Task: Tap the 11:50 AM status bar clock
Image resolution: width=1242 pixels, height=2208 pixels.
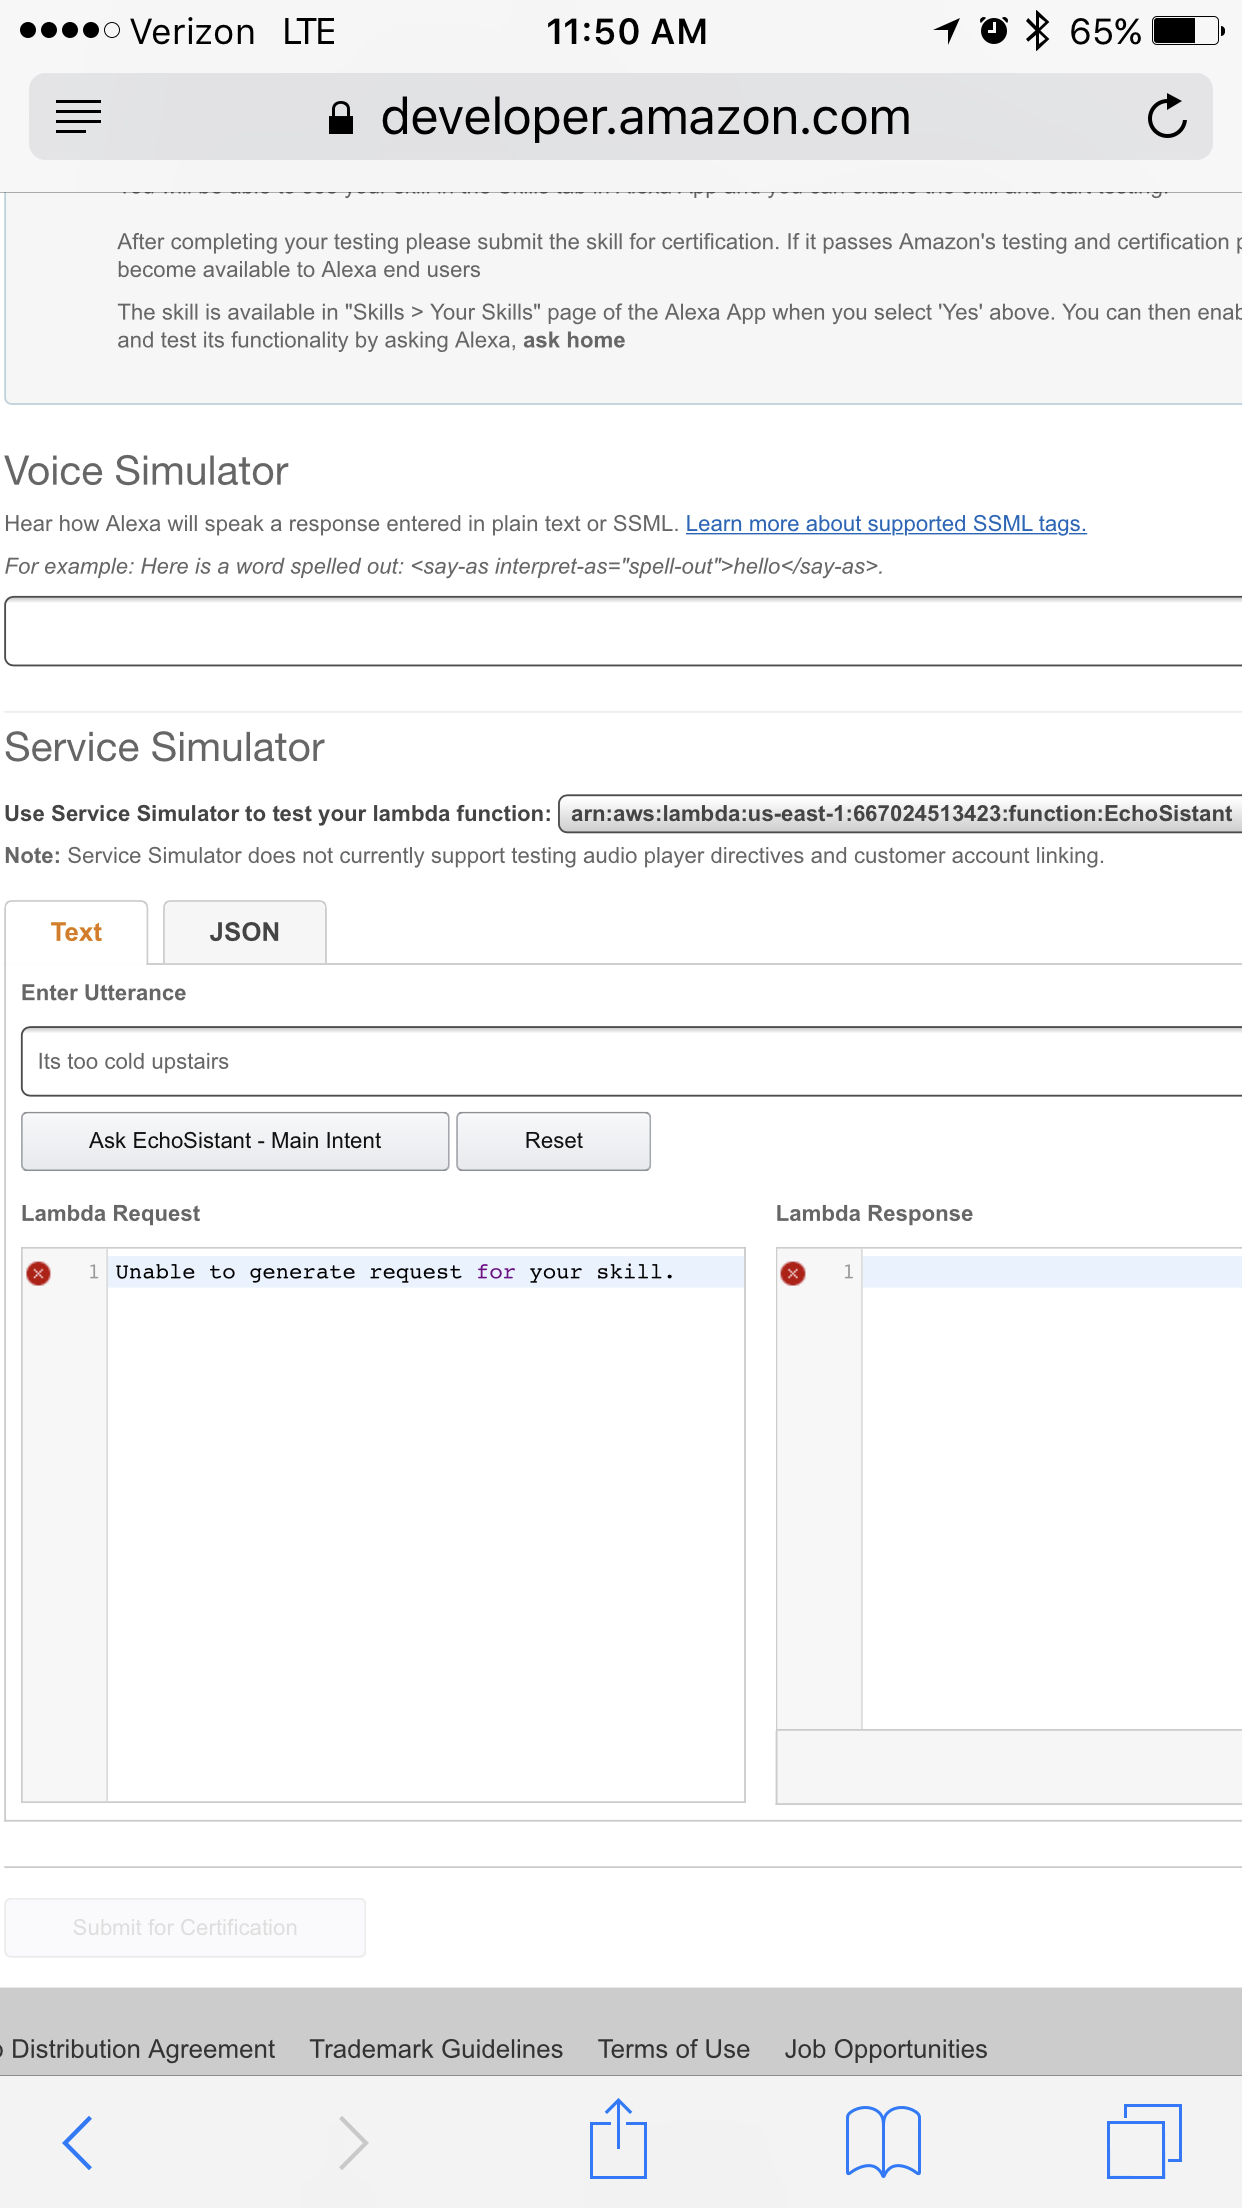Action: coord(627,31)
